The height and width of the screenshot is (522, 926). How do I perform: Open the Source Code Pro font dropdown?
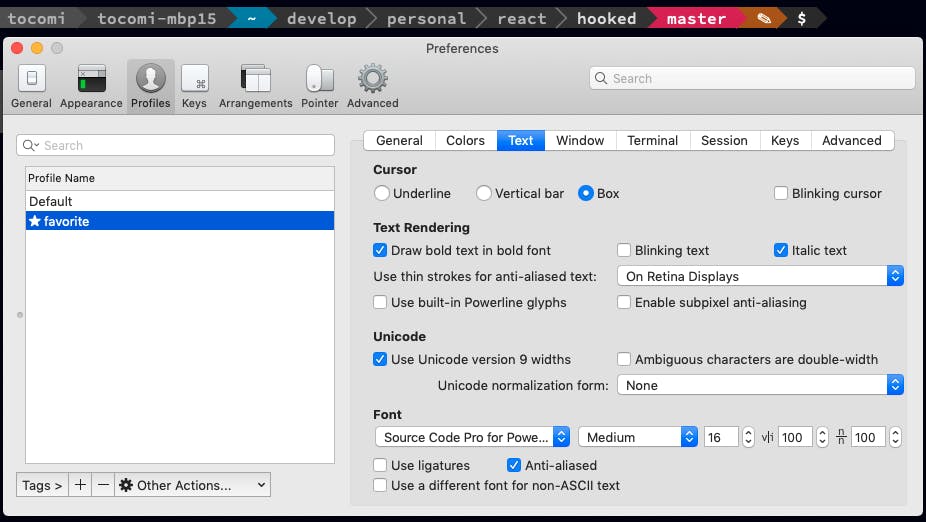[x=472, y=437]
